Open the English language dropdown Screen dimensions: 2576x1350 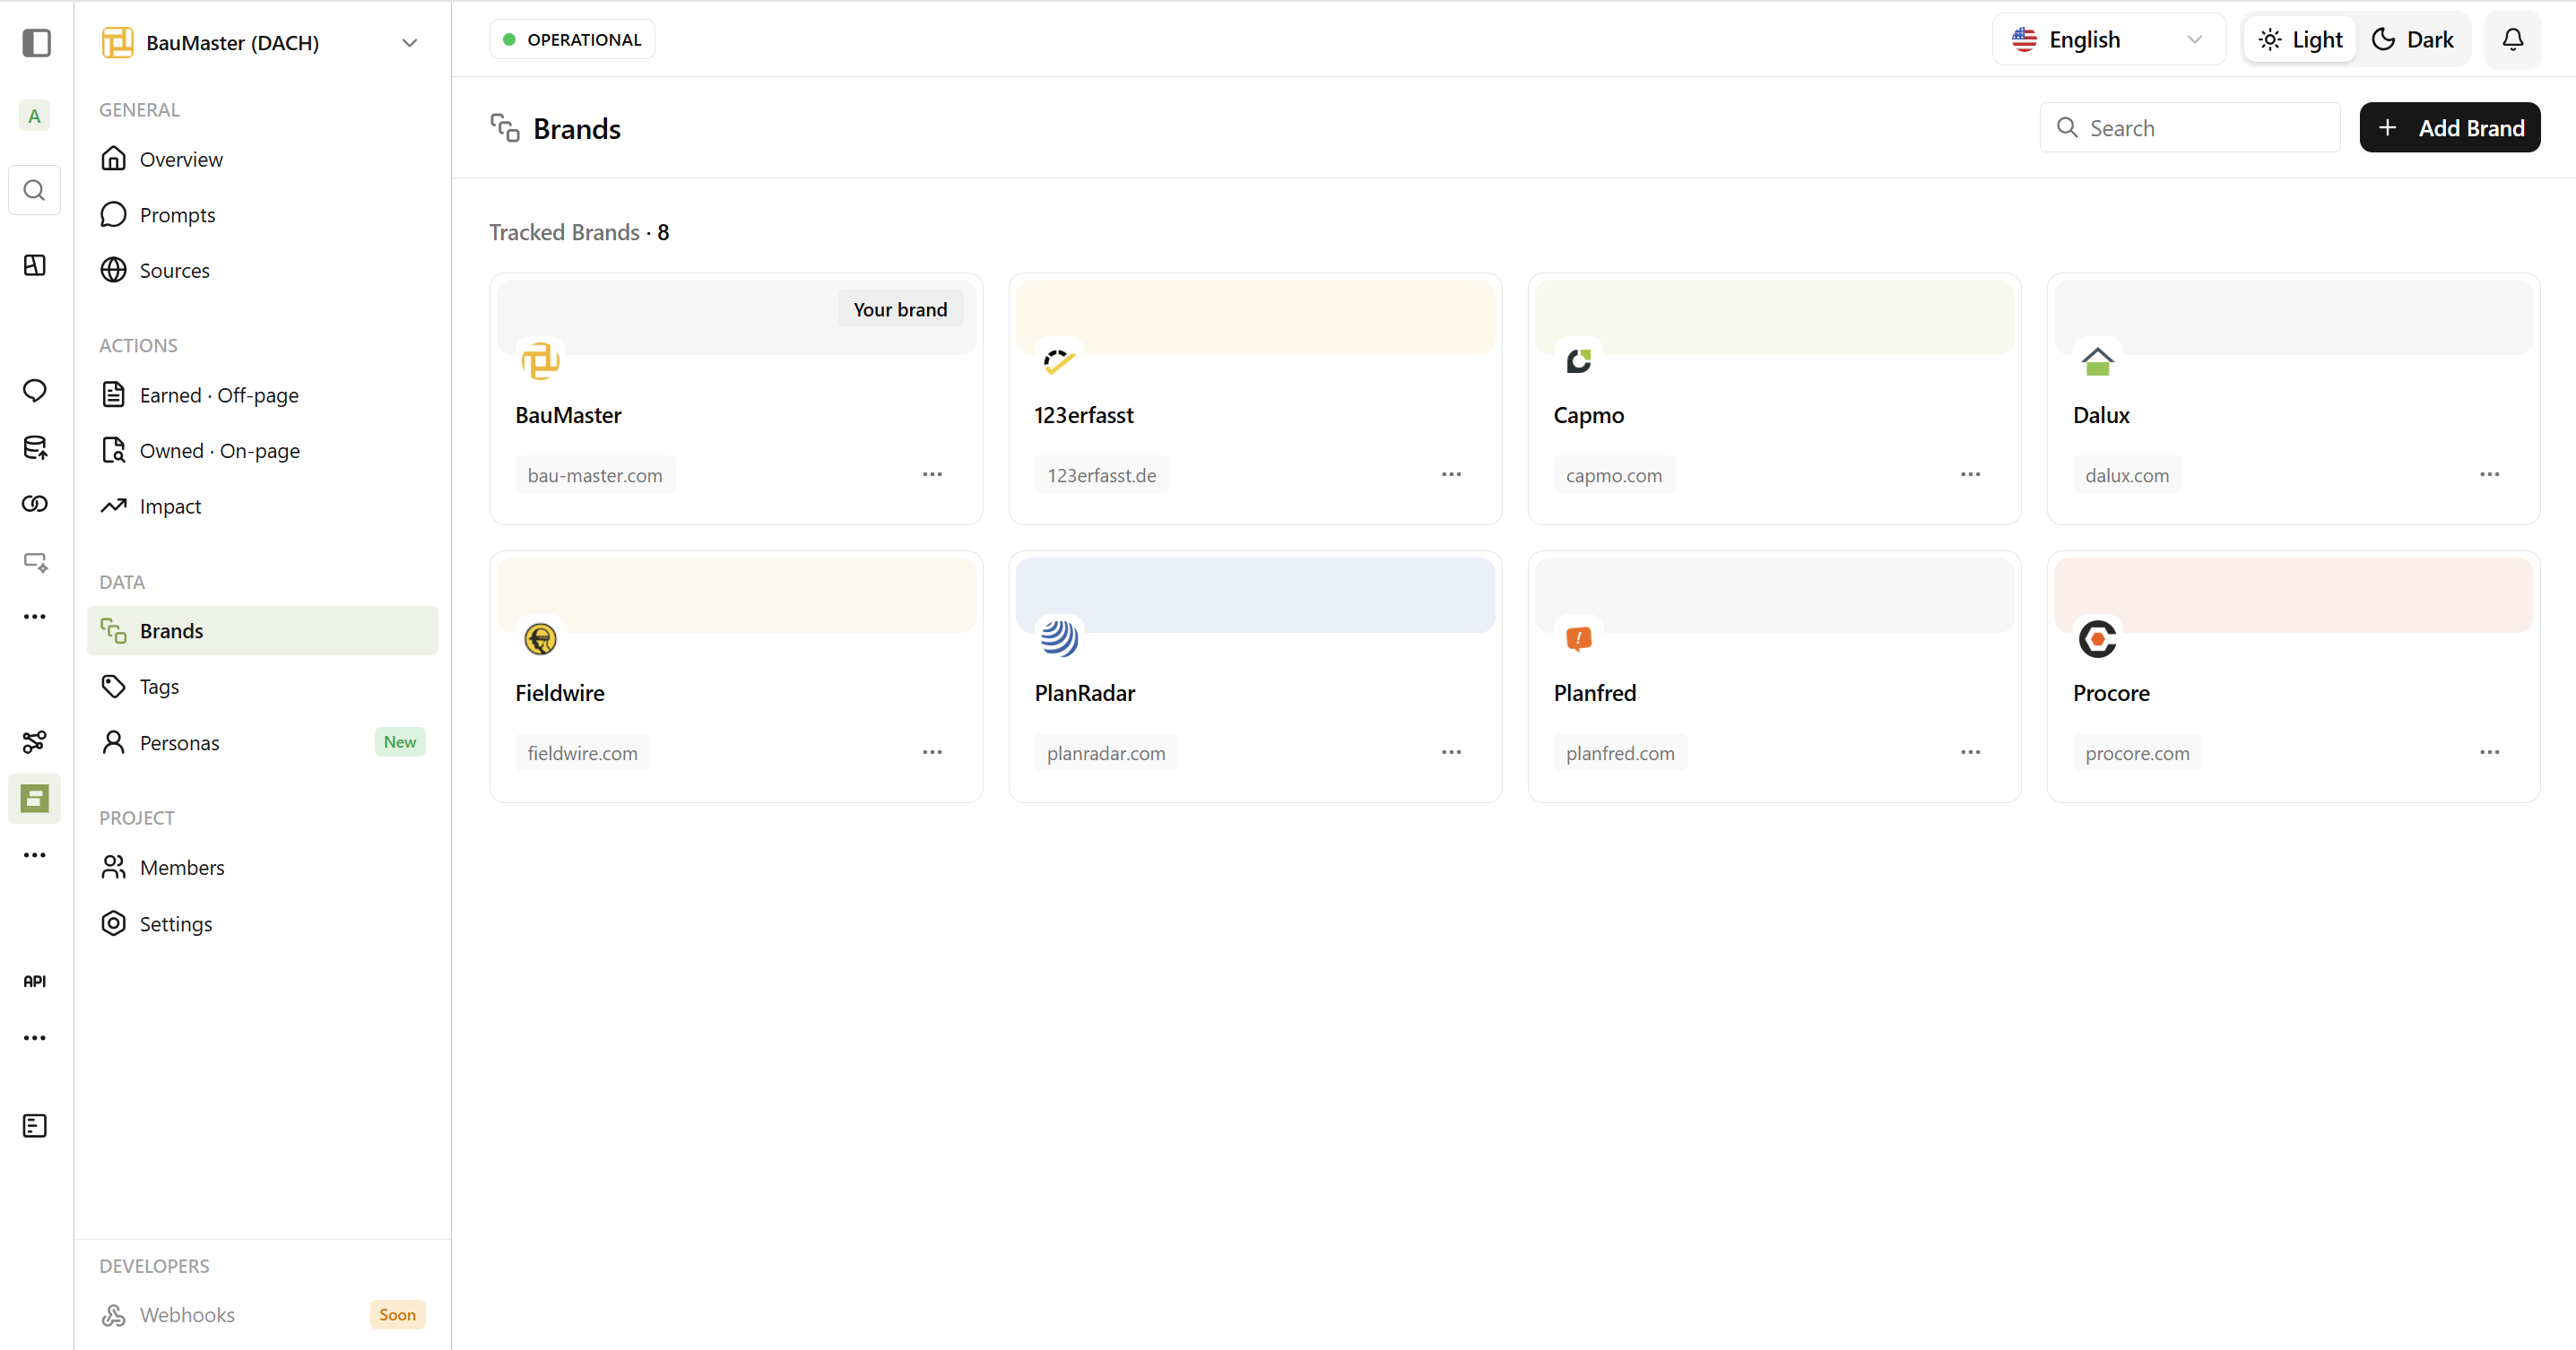coord(2108,40)
